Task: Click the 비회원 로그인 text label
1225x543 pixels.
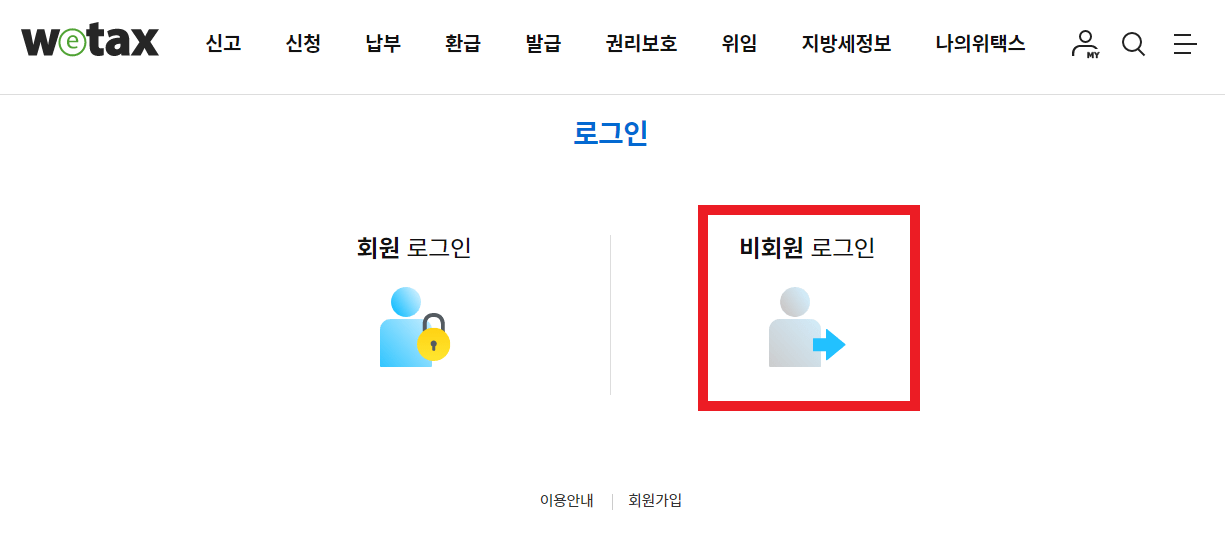Action: [x=807, y=247]
